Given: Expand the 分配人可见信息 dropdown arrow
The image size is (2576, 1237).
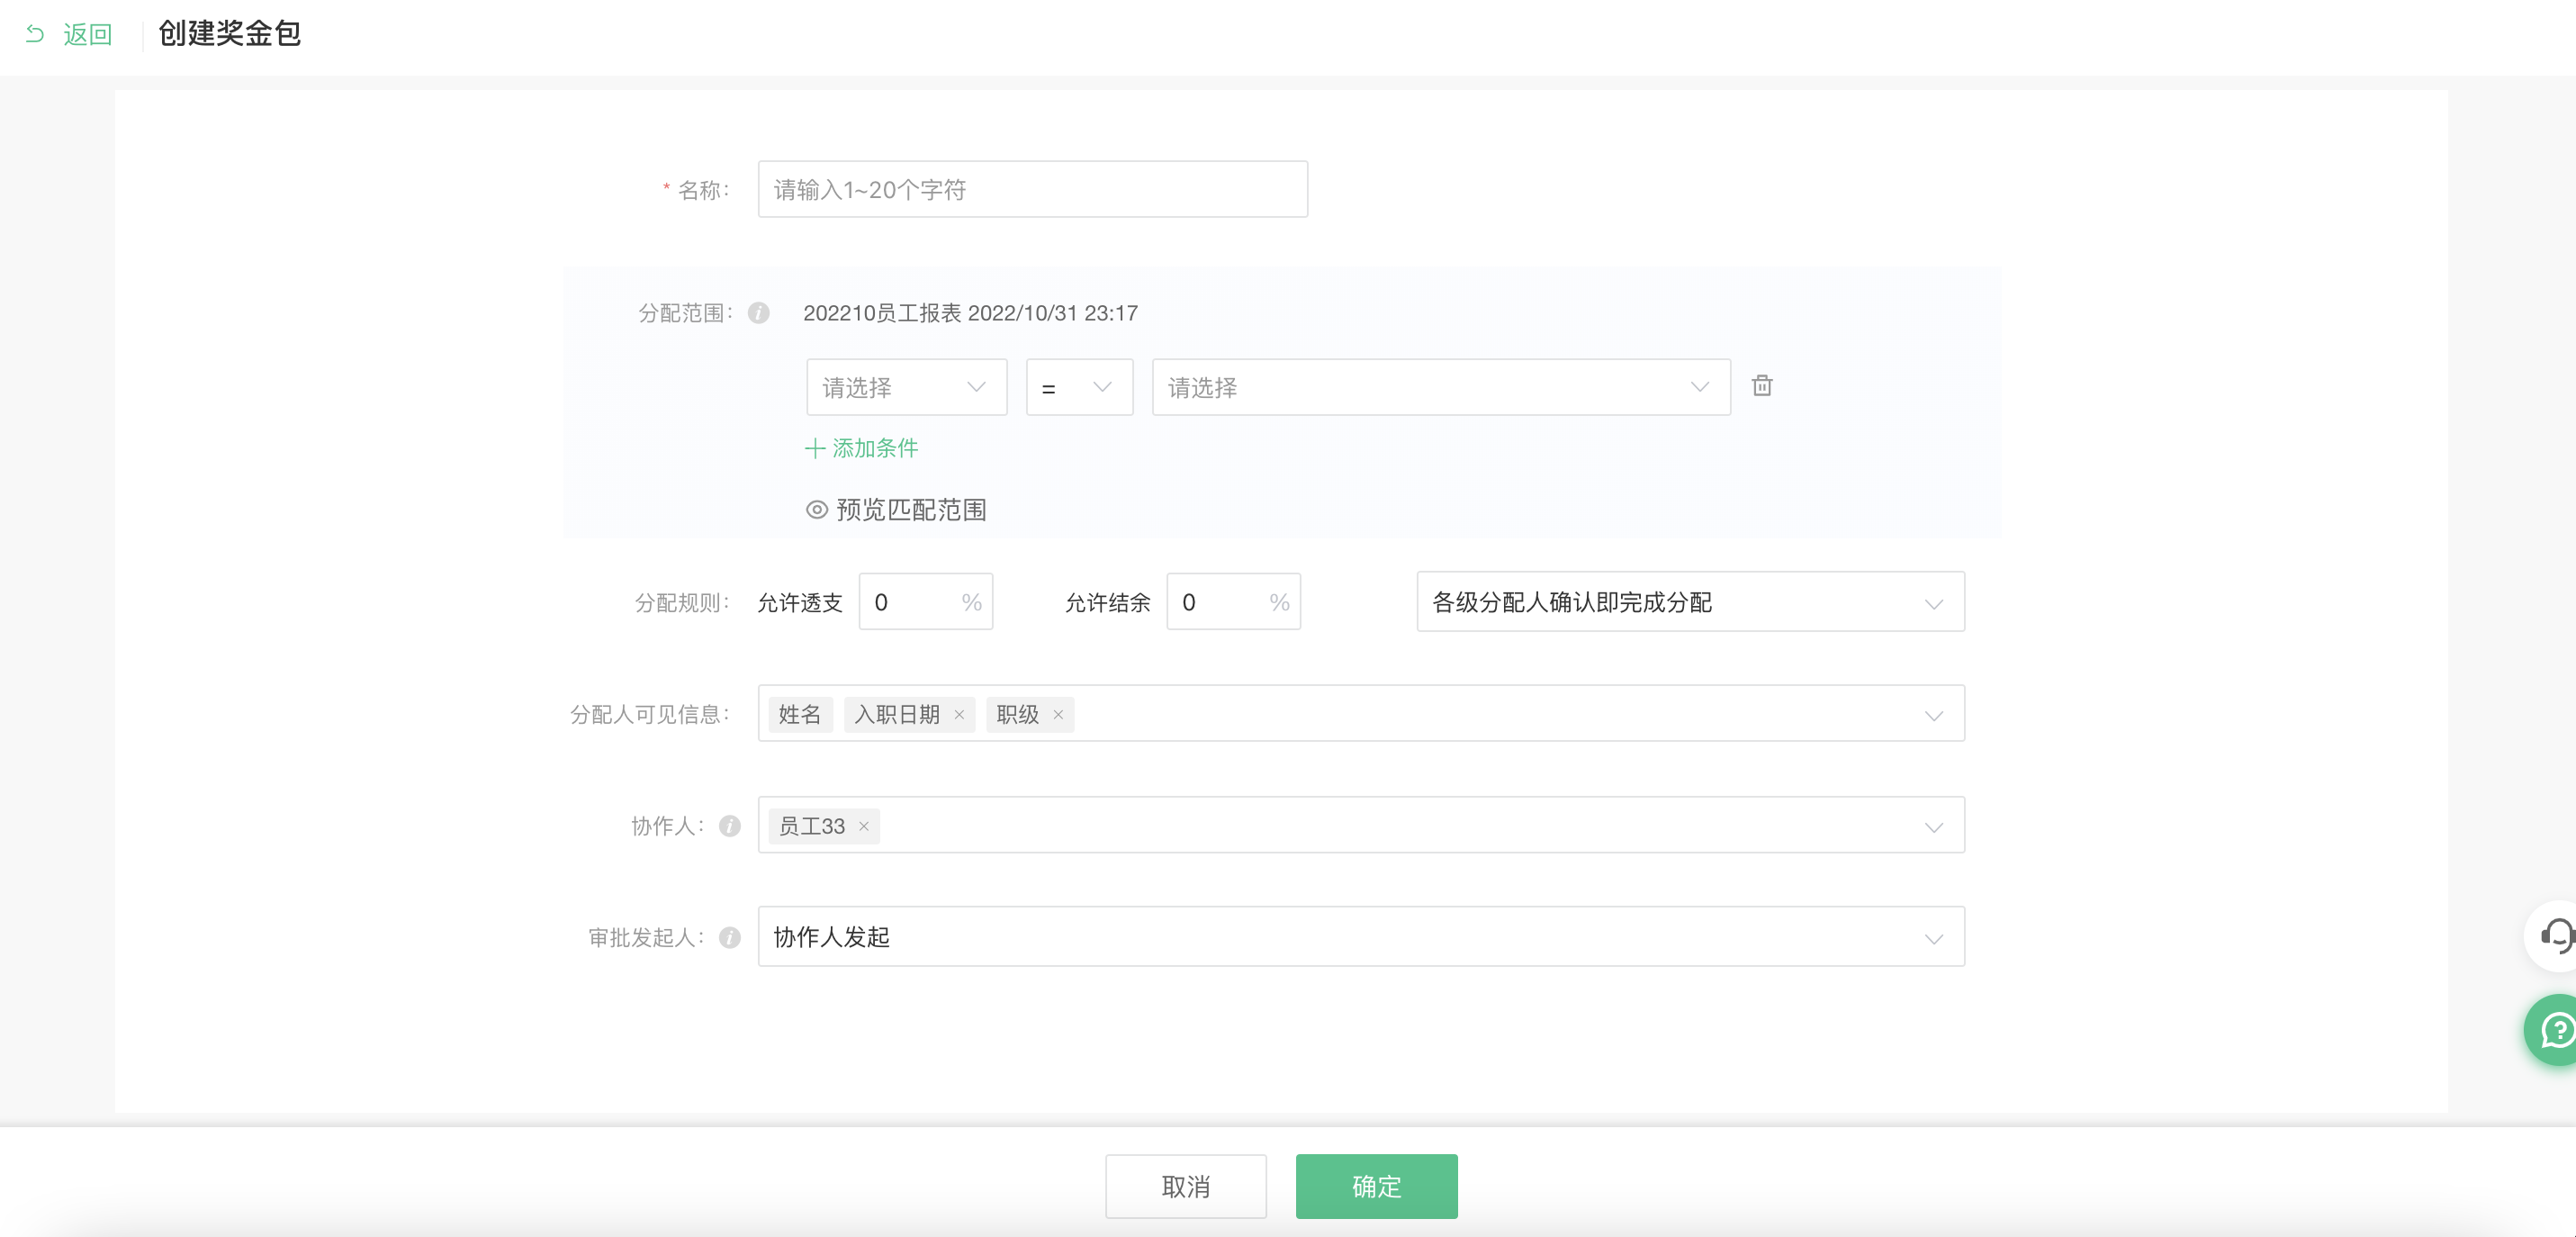Looking at the screenshot, I should pyautogui.click(x=1934, y=716).
